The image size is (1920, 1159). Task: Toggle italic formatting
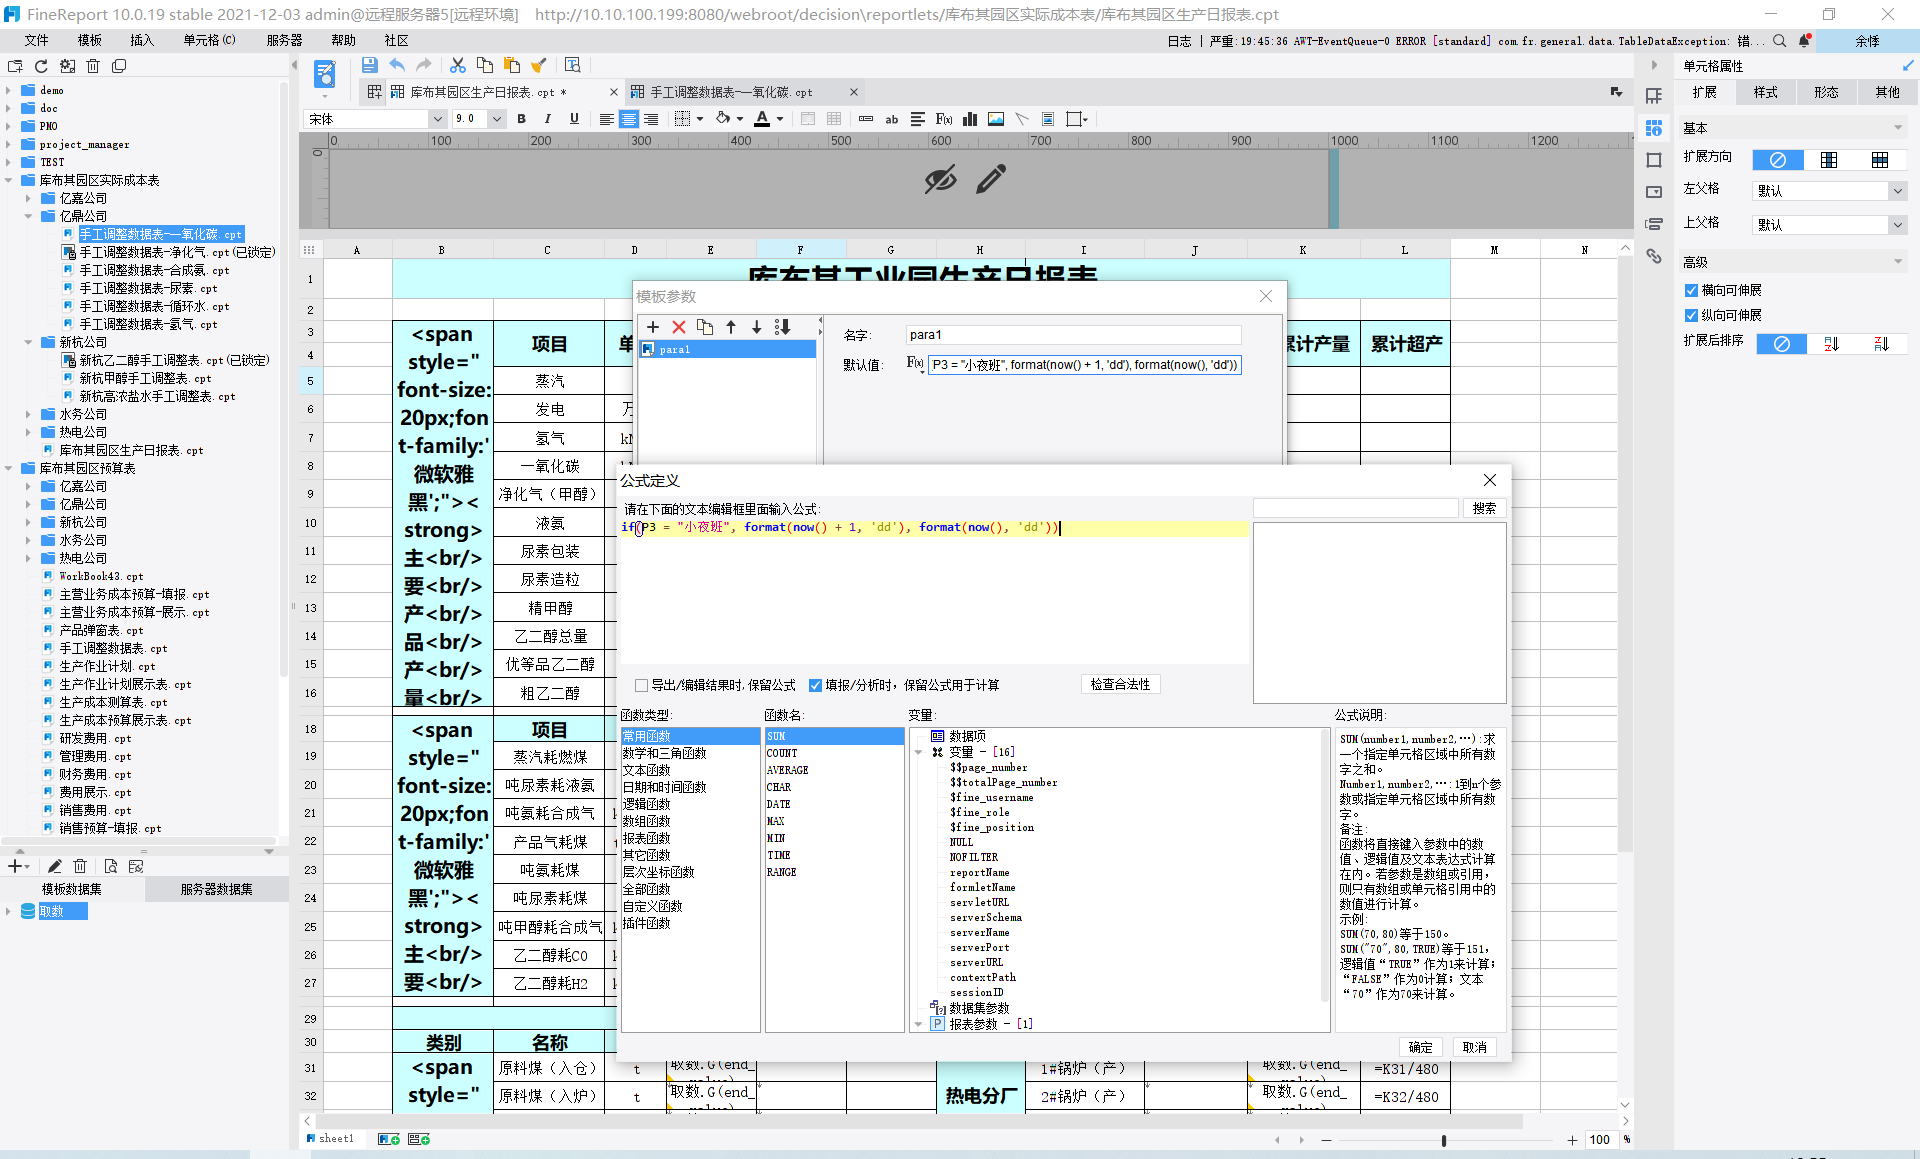coord(547,119)
